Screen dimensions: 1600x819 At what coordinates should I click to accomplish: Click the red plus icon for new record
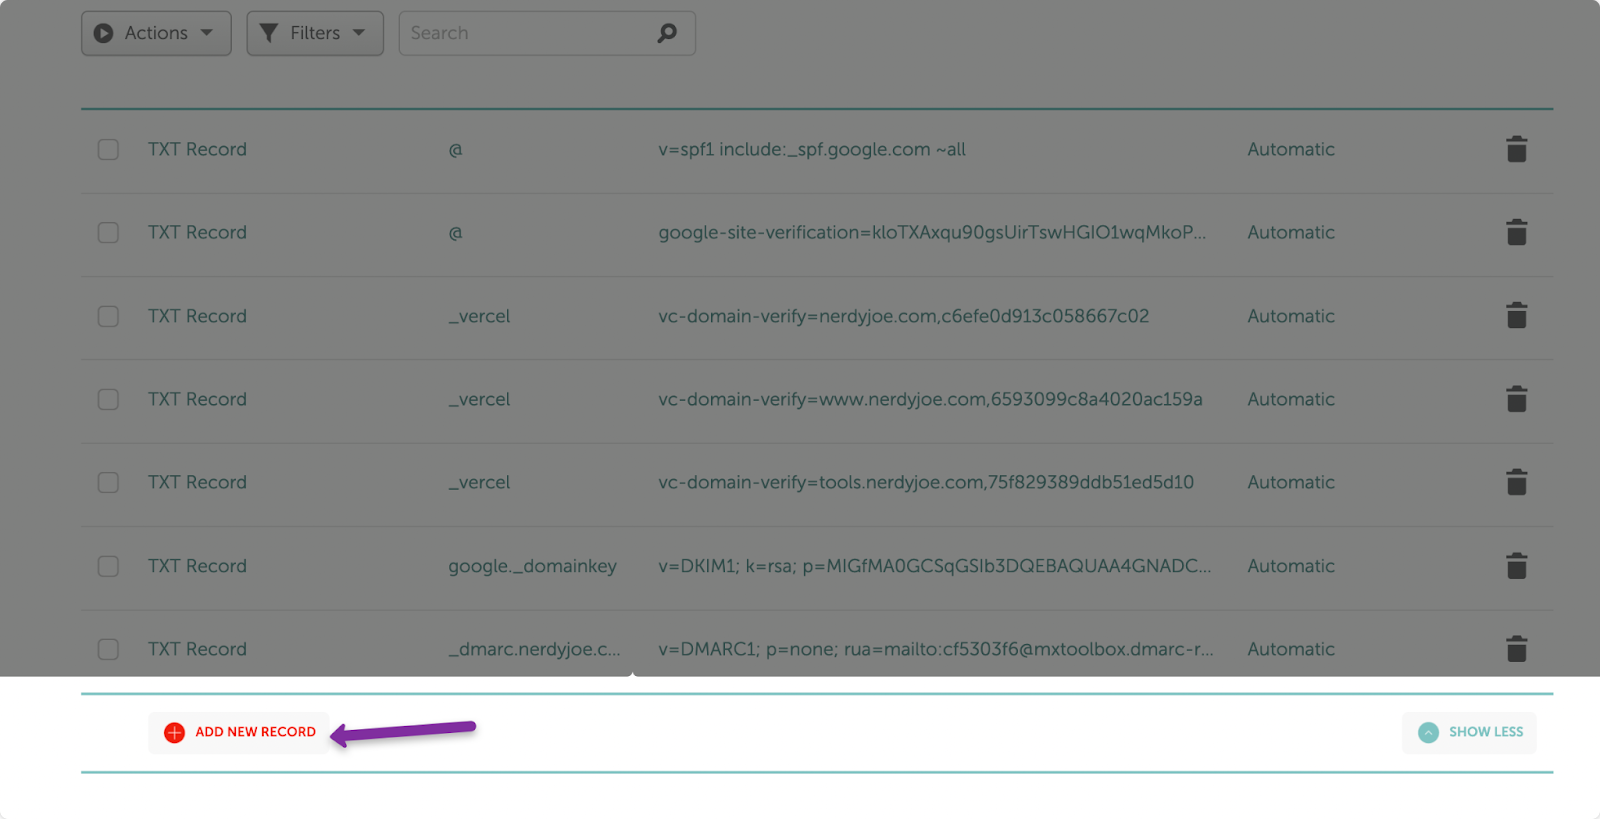click(x=174, y=732)
